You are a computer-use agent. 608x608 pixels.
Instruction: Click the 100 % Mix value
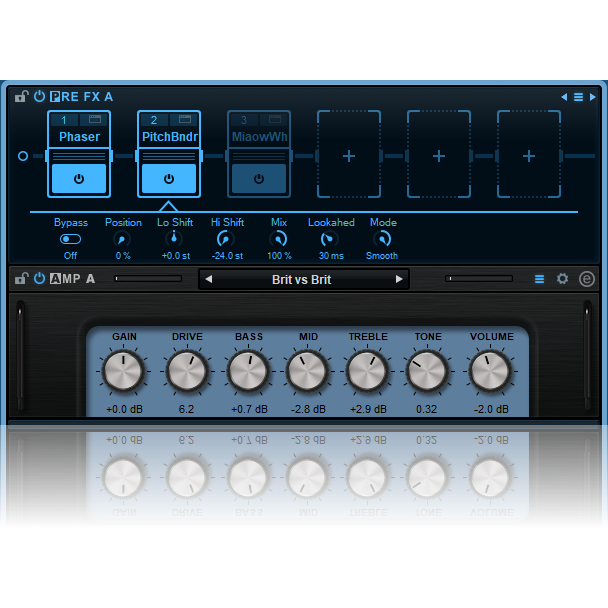coord(279,256)
